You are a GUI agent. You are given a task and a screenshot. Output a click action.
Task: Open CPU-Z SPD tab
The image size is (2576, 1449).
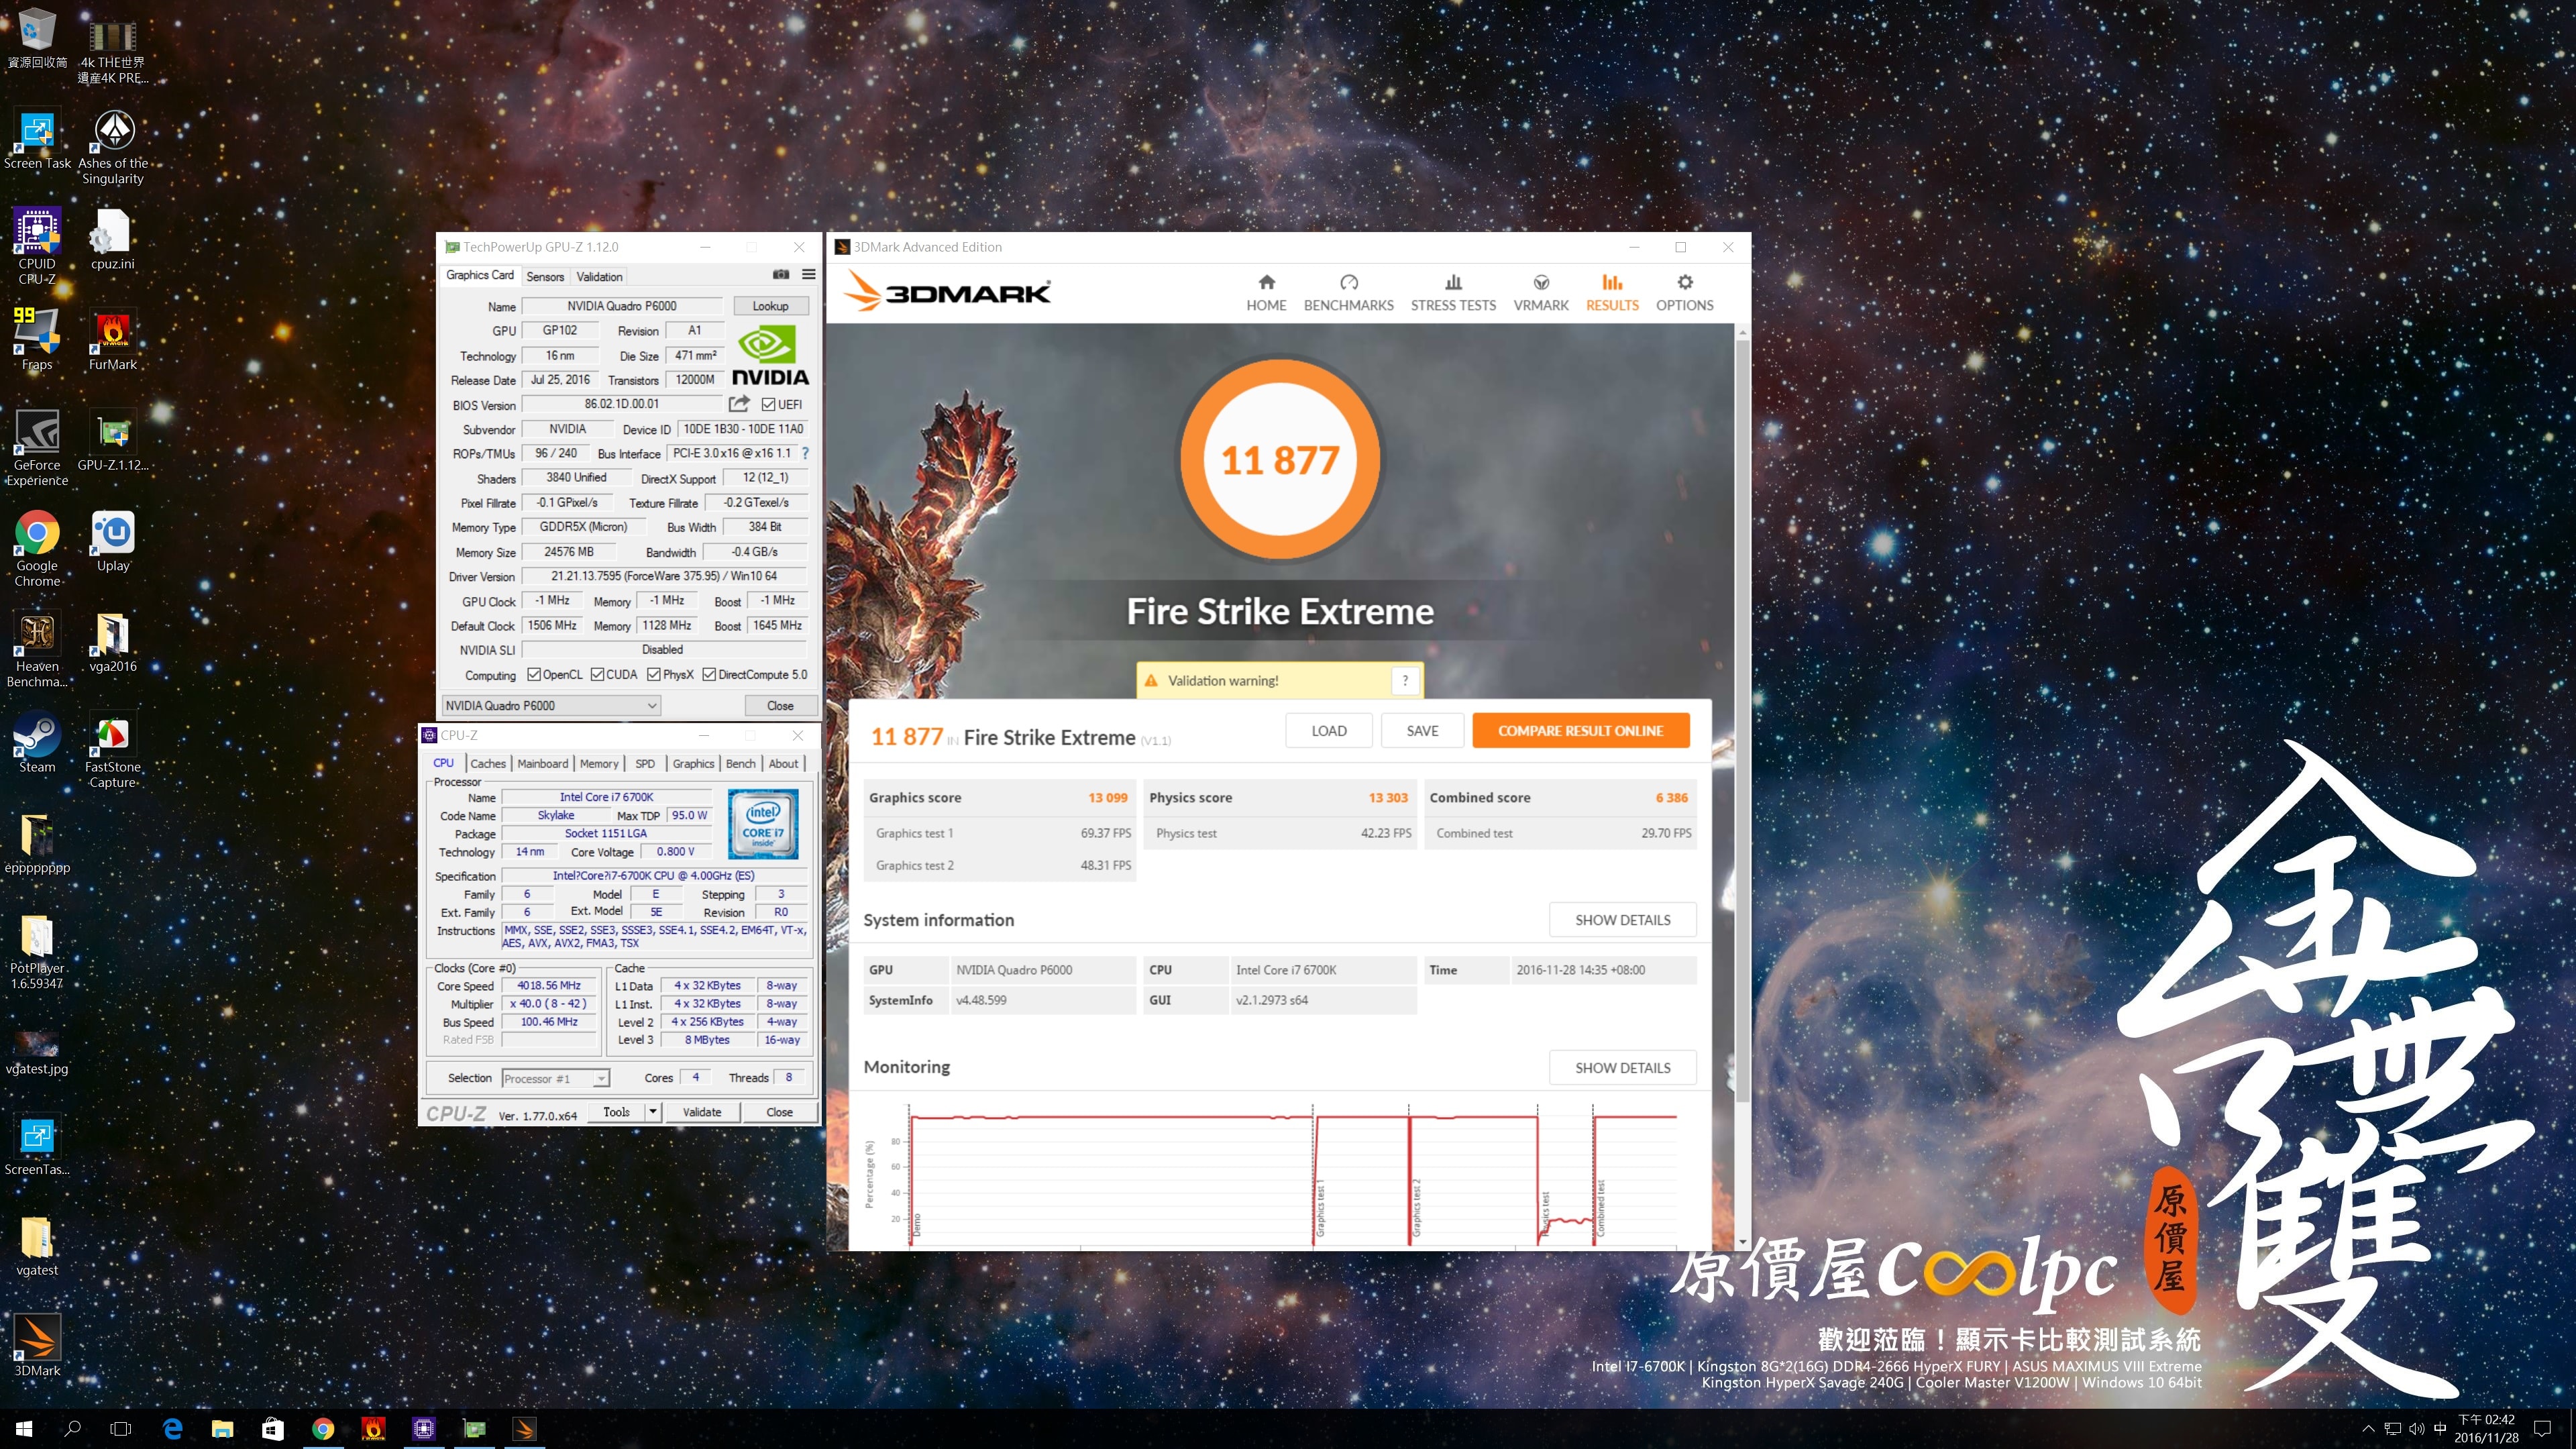[x=645, y=763]
